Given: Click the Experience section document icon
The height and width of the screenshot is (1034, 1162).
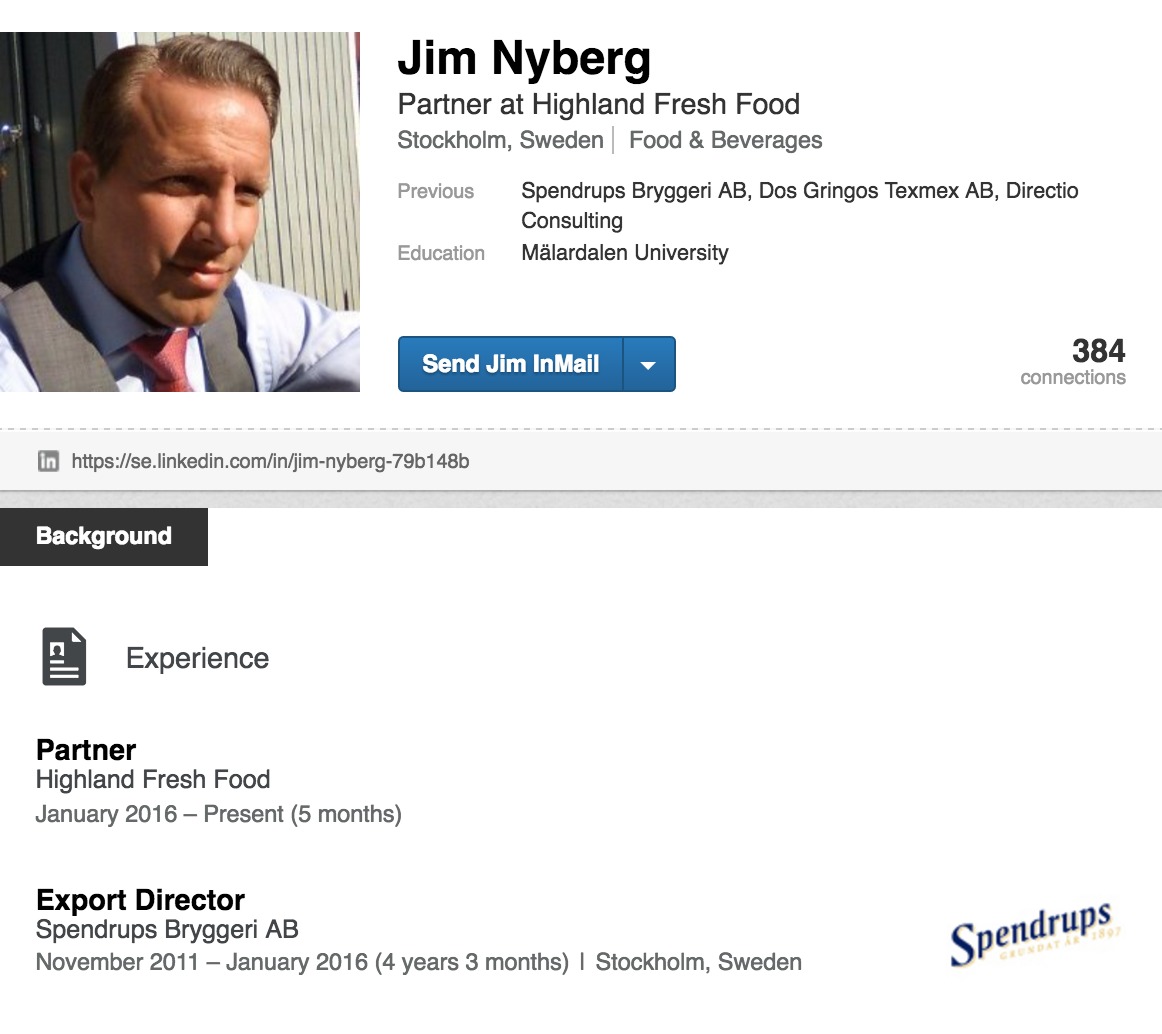Looking at the screenshot, I should point(64,657).
